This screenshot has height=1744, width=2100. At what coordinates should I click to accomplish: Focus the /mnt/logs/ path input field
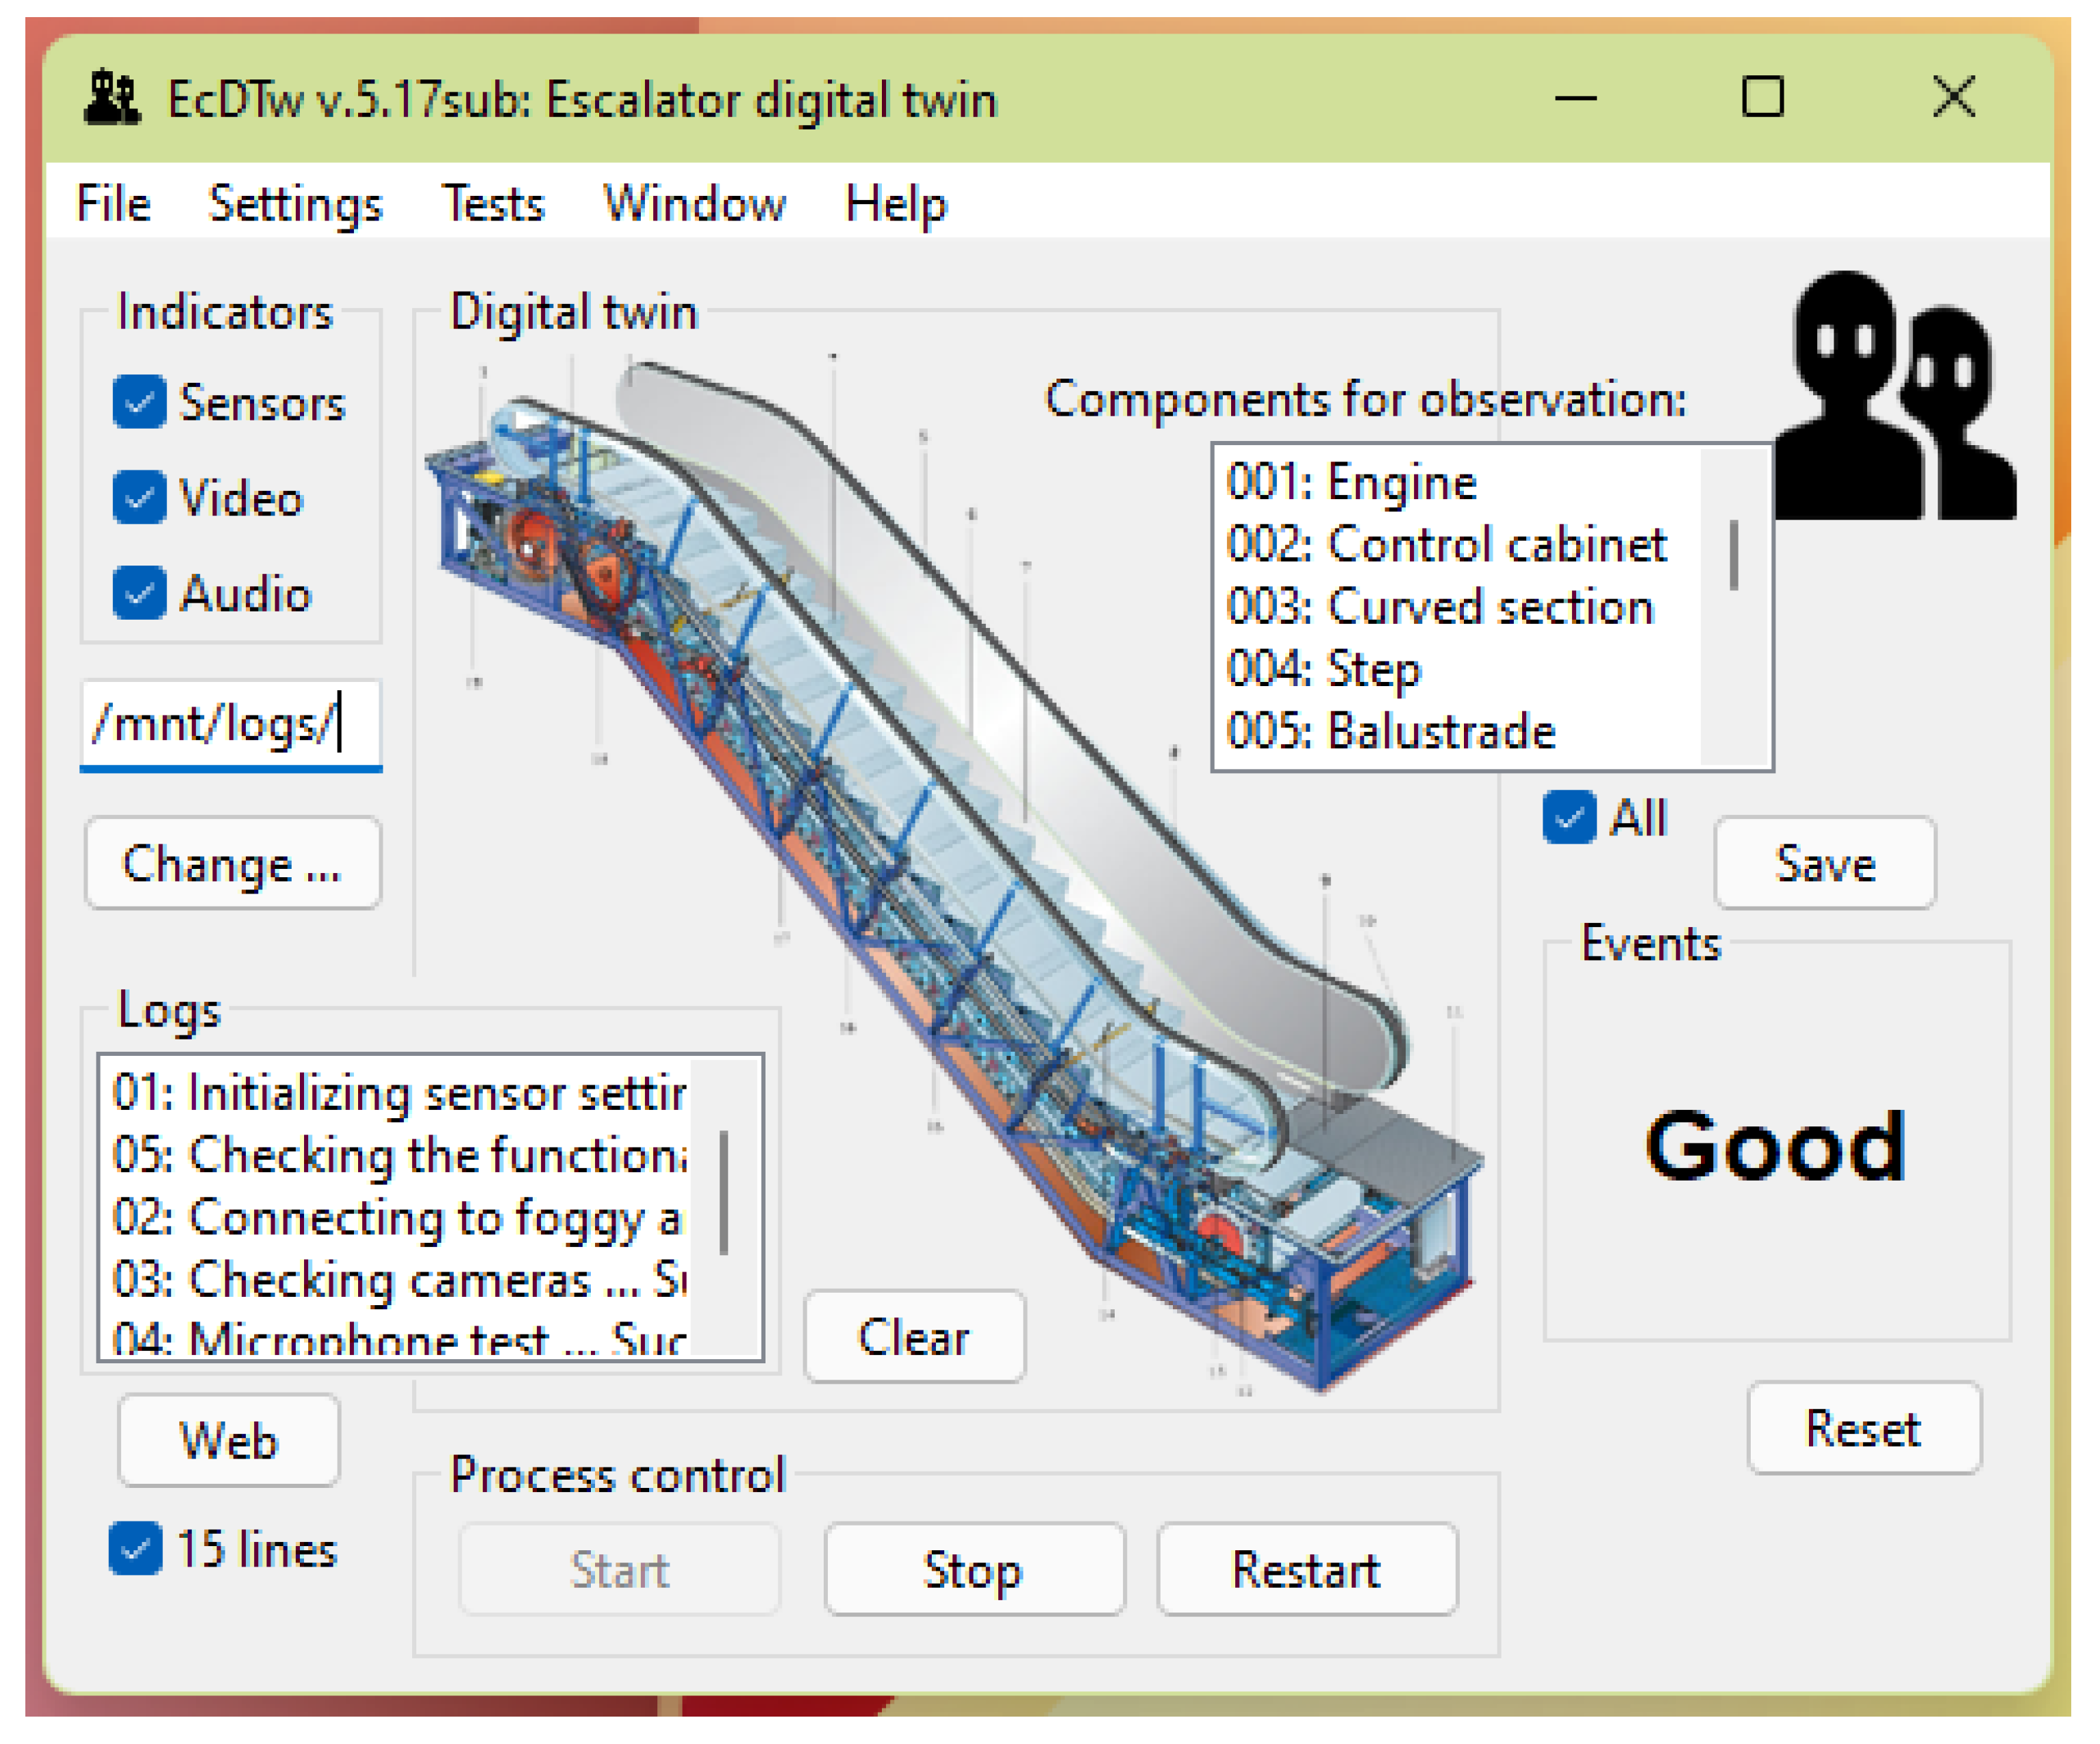[x=230, y=723]
